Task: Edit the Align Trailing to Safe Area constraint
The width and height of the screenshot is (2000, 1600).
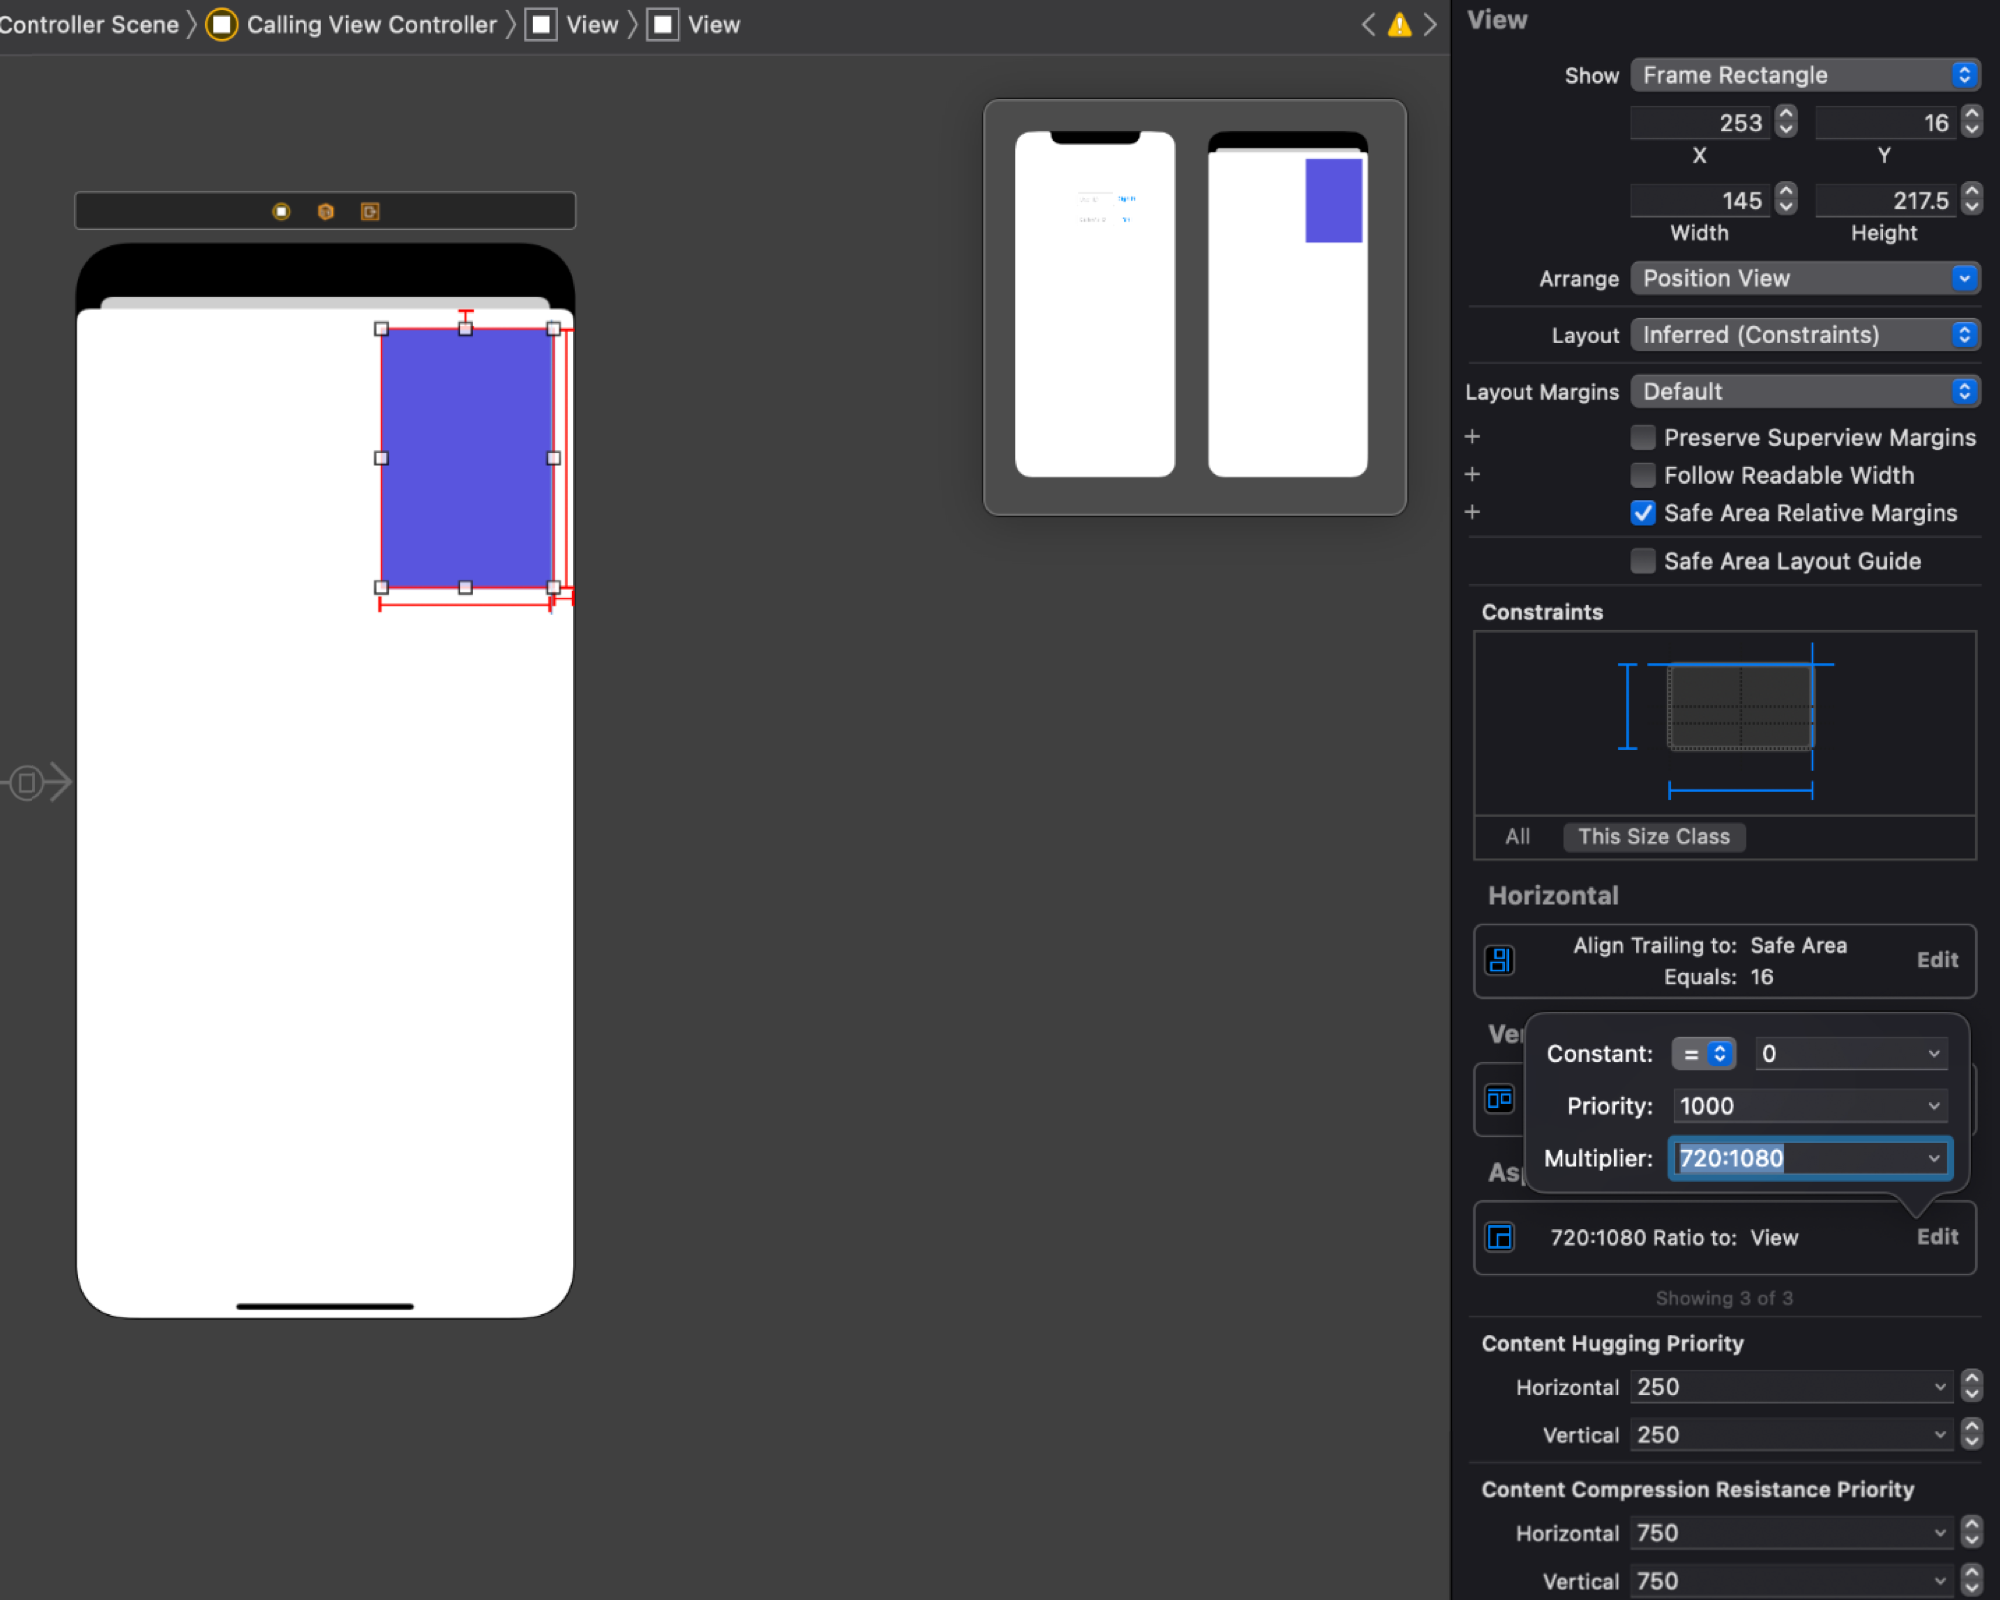Action: click(1937, 960)
